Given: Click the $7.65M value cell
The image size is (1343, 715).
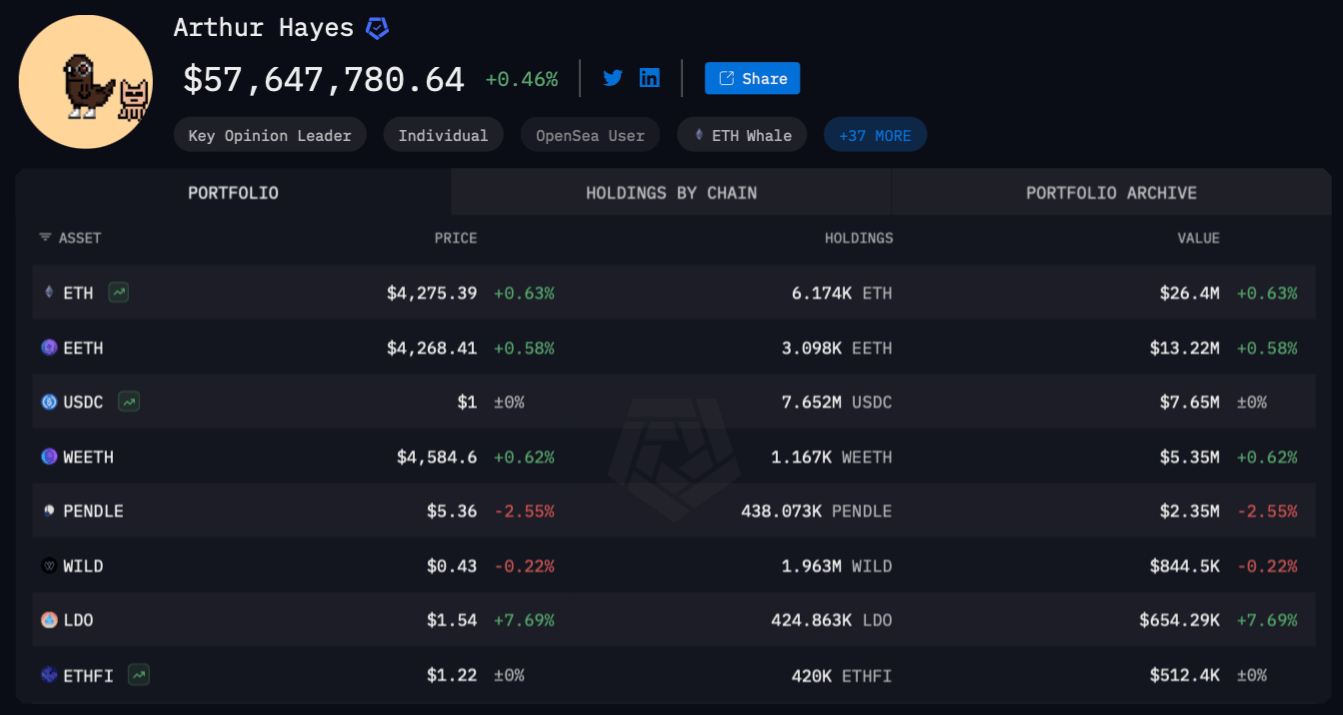Looking at the screenshot, I should tap(1190, 402).
